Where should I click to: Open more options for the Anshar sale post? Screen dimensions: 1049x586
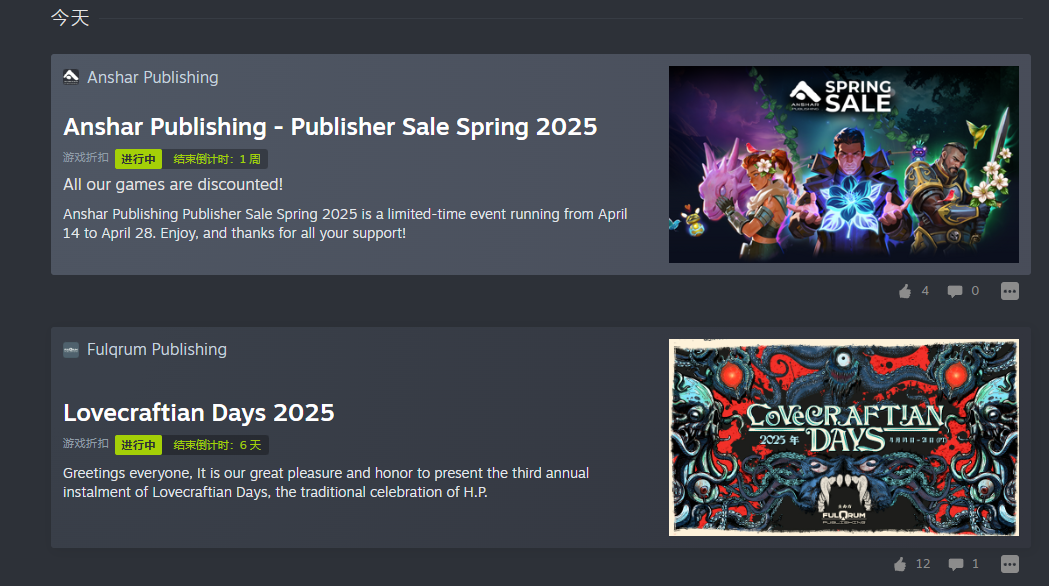tap(1010, 291)
